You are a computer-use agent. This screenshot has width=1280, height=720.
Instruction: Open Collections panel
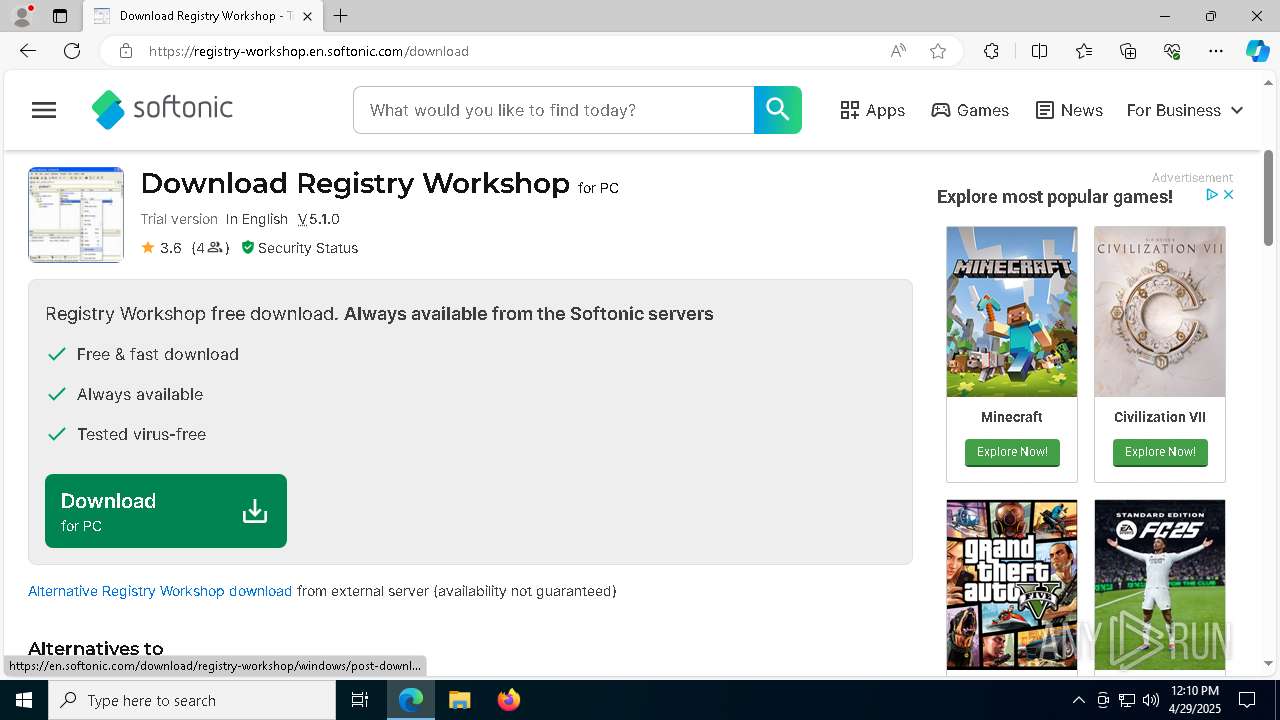coord(1128,51)
